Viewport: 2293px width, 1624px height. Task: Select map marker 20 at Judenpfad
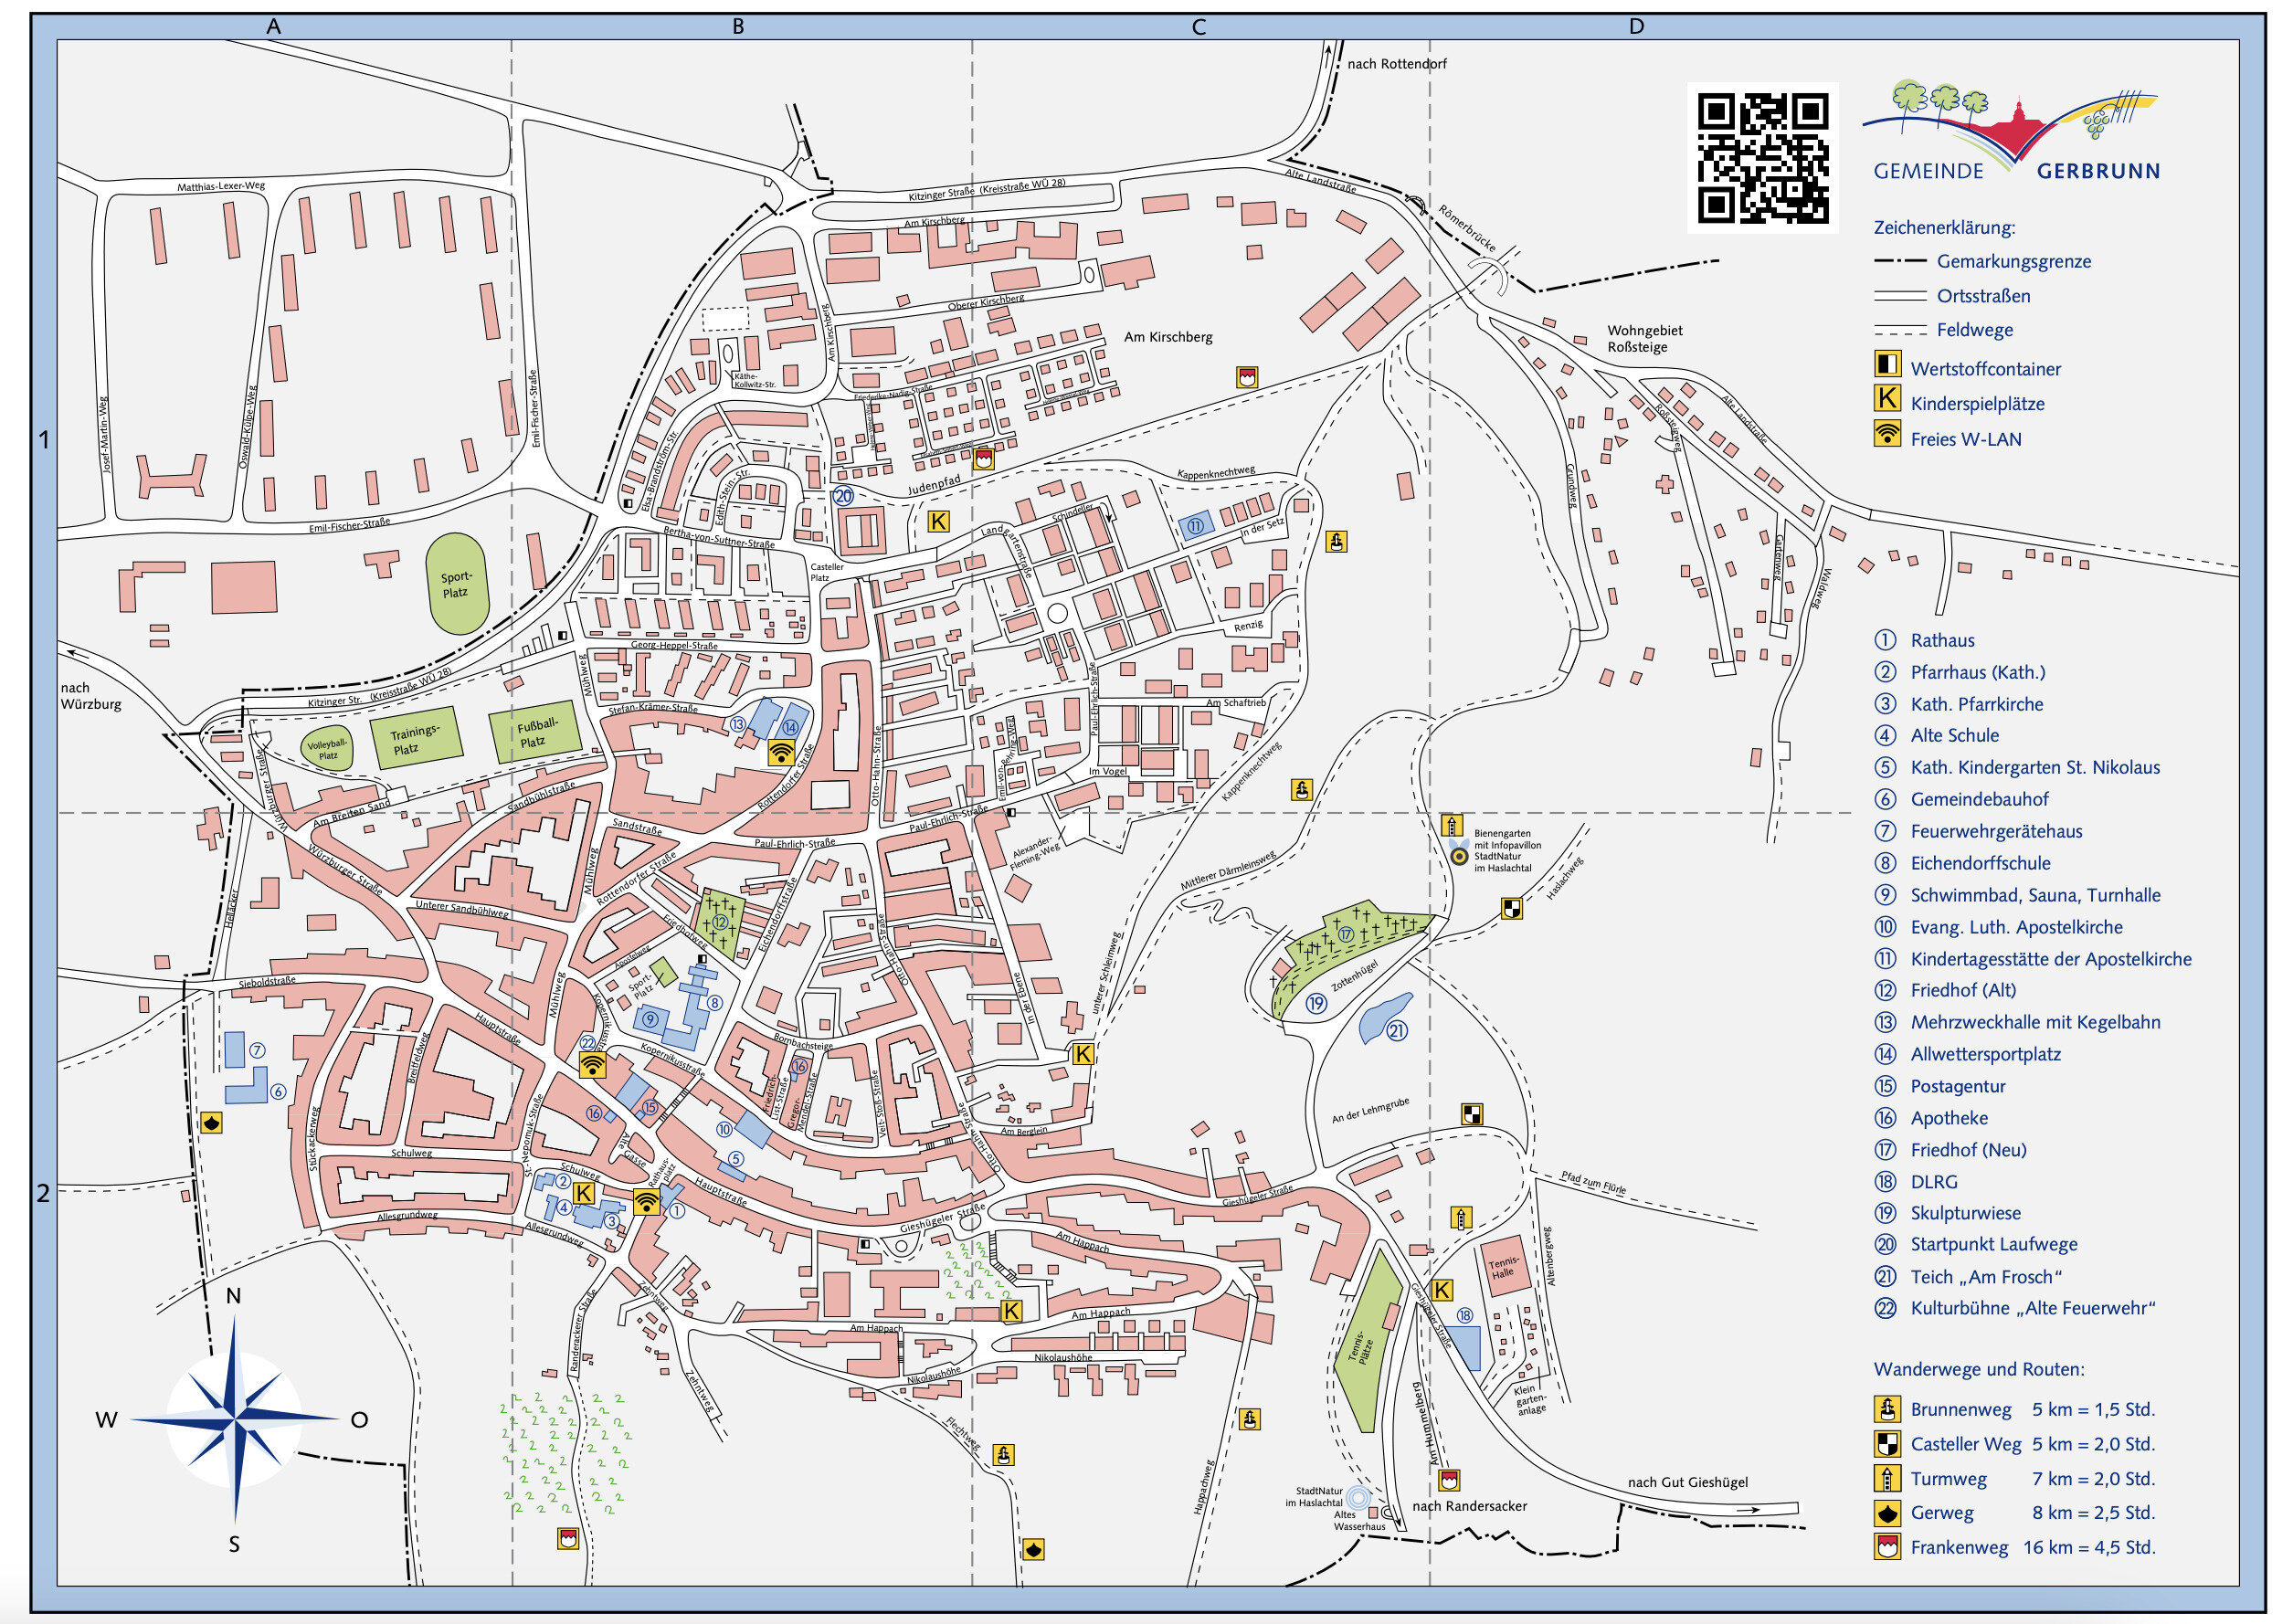(843, 496)
